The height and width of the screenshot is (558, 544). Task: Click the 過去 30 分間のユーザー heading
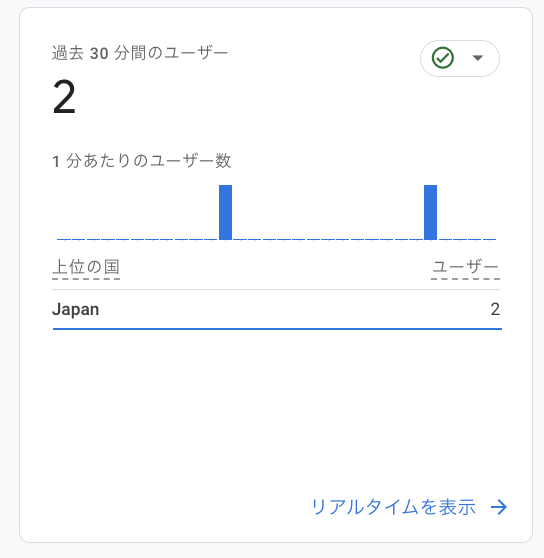[140, 53]
